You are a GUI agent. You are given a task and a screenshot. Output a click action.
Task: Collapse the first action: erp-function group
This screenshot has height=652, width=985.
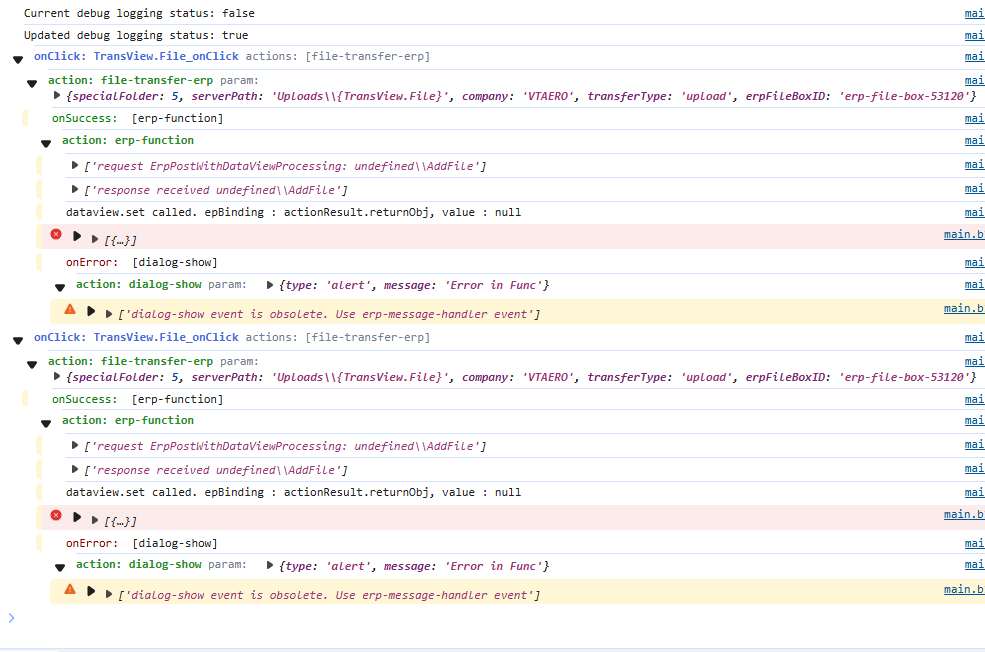46,143
